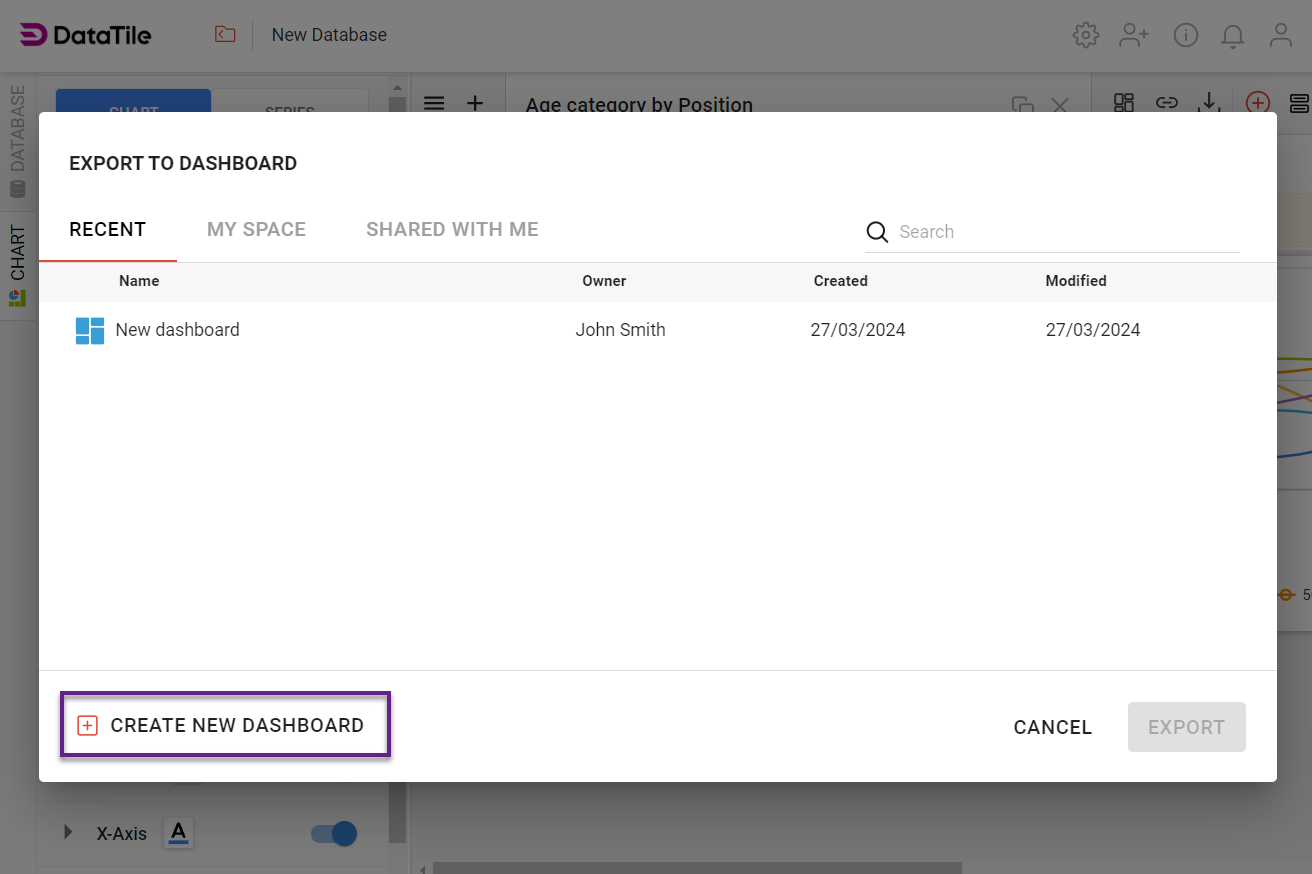This screenshot has width=1312, height=874.
Task: Toggle the X-Axis visibility switch
Action: 332,833
